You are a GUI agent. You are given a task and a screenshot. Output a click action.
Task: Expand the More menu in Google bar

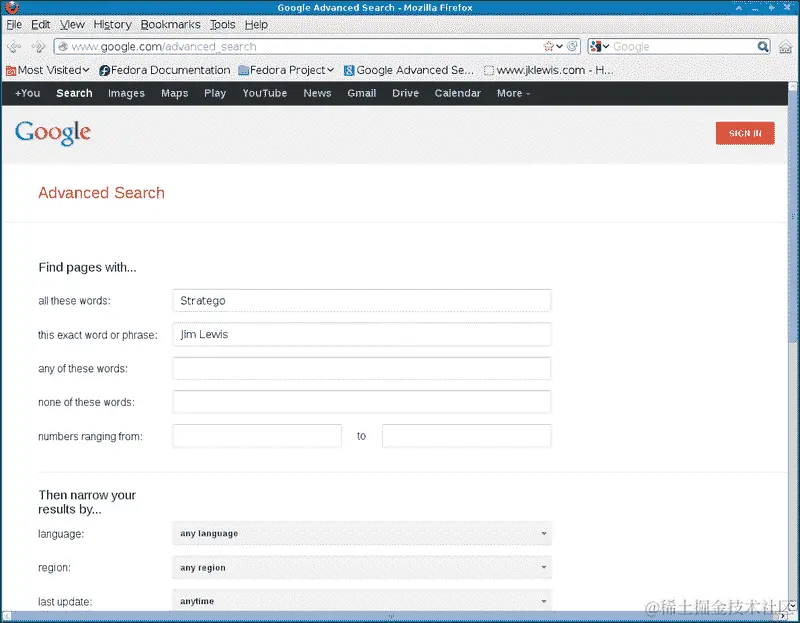513,93
